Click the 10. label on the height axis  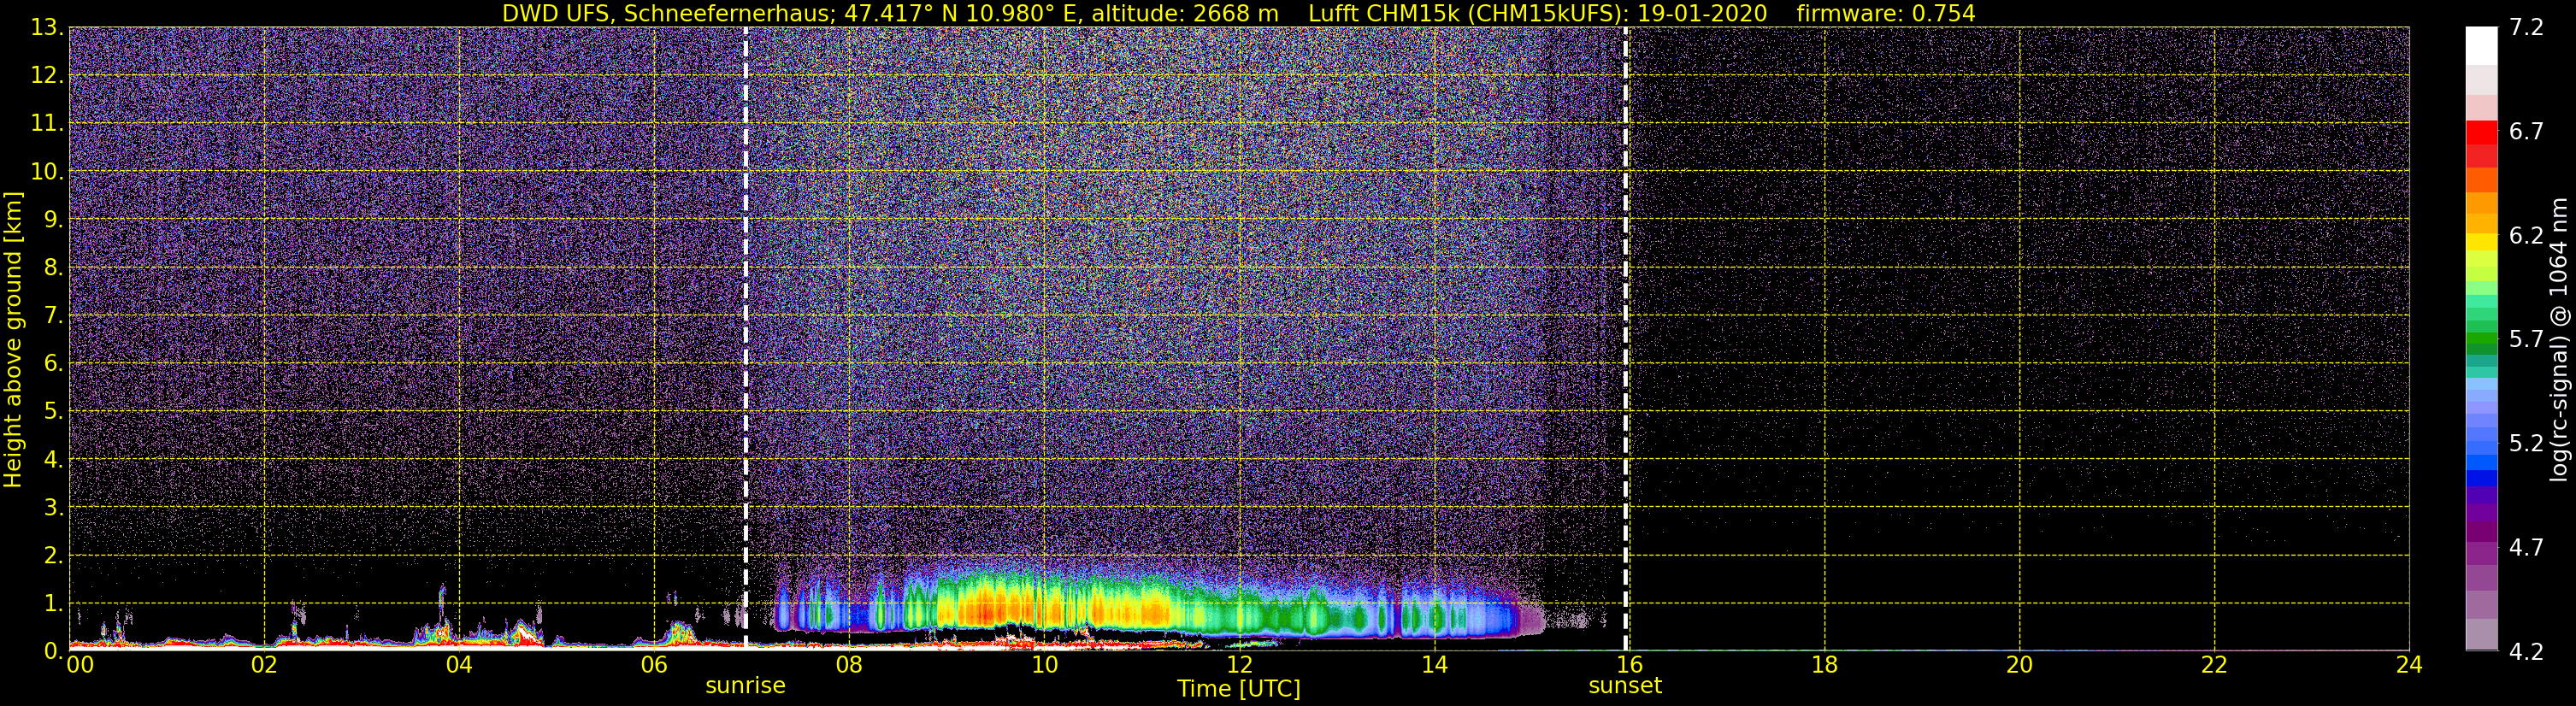47,171
